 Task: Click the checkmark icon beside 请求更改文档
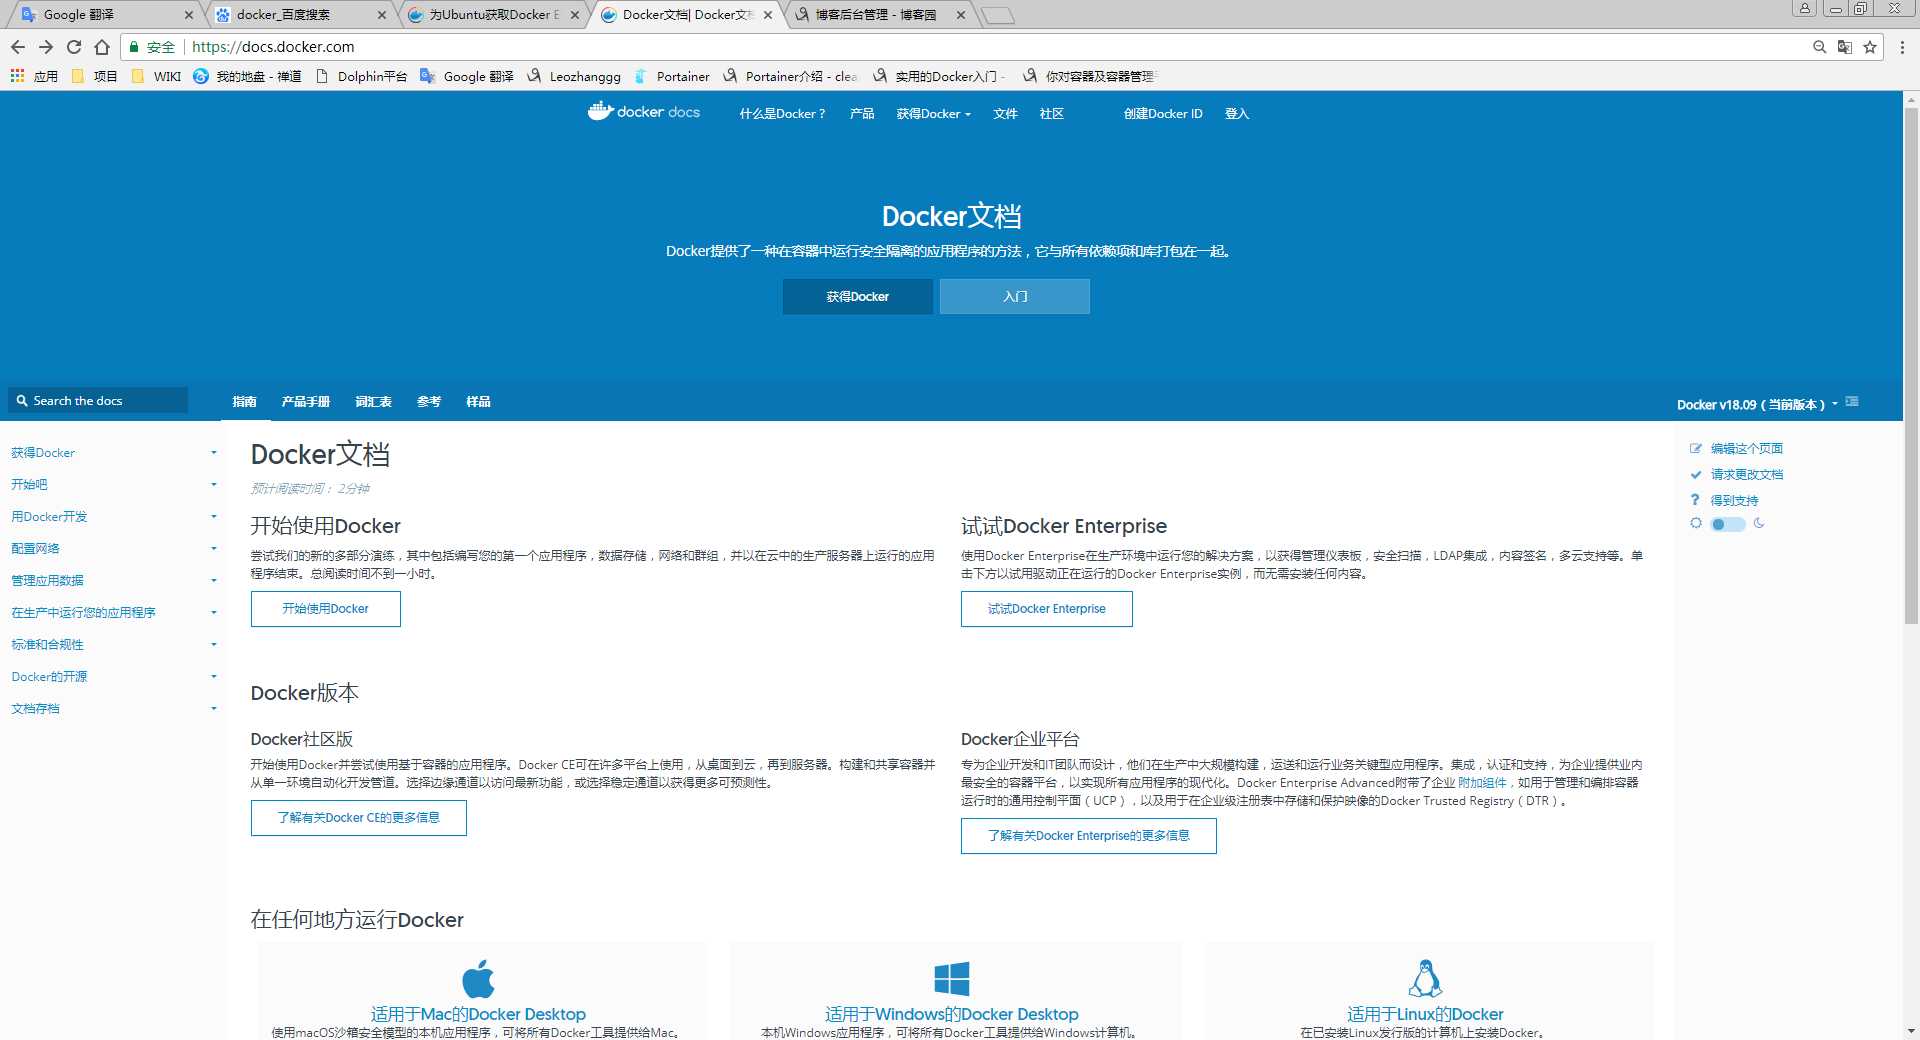pyautogui.click(x=1696, y=474)
